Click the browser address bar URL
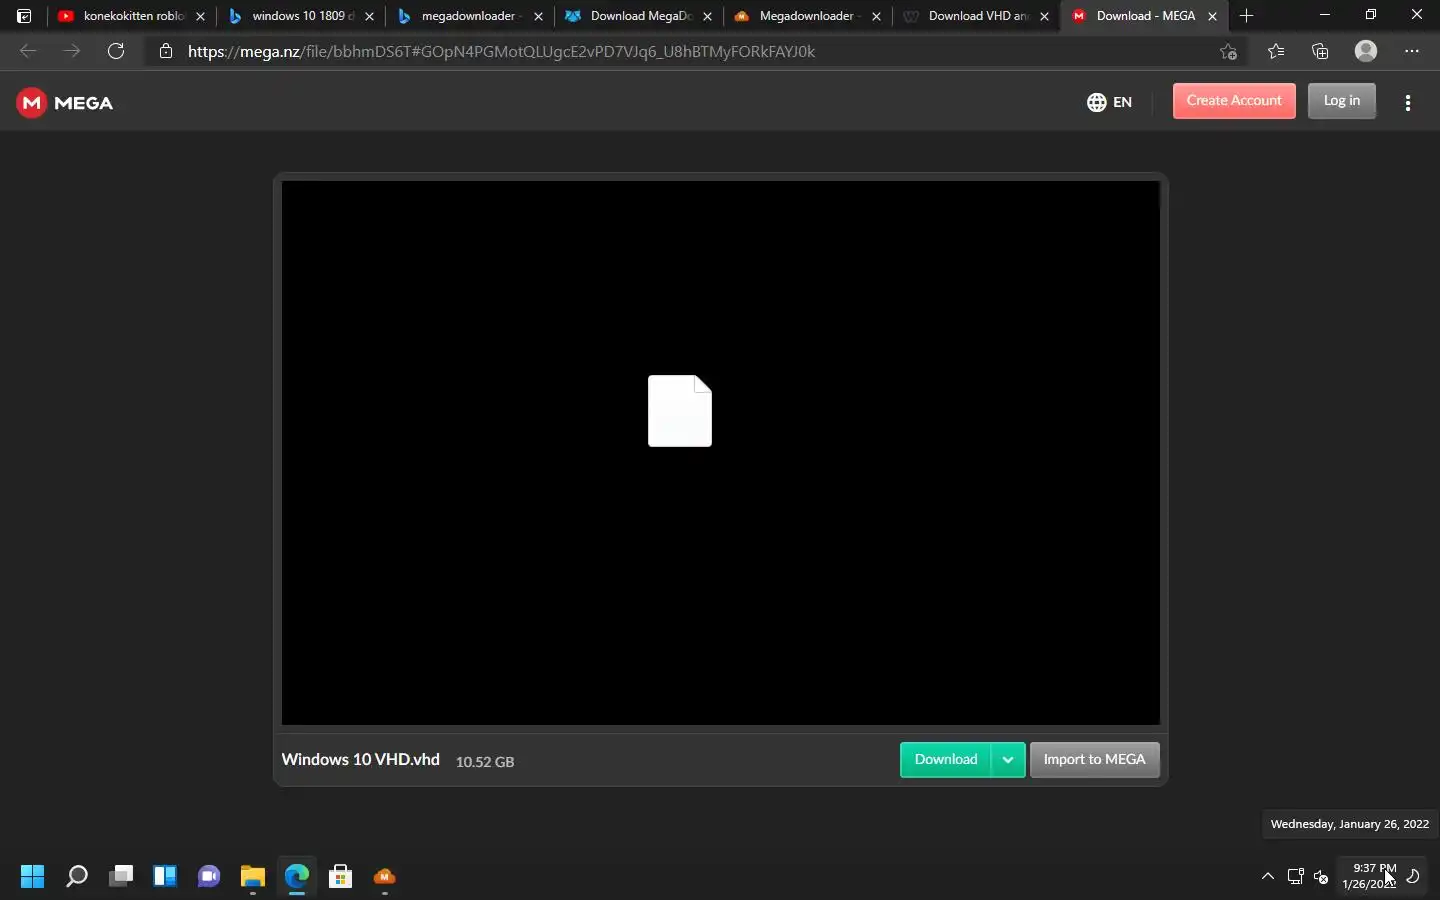The image size is (1440, 900). coord(501,51)
